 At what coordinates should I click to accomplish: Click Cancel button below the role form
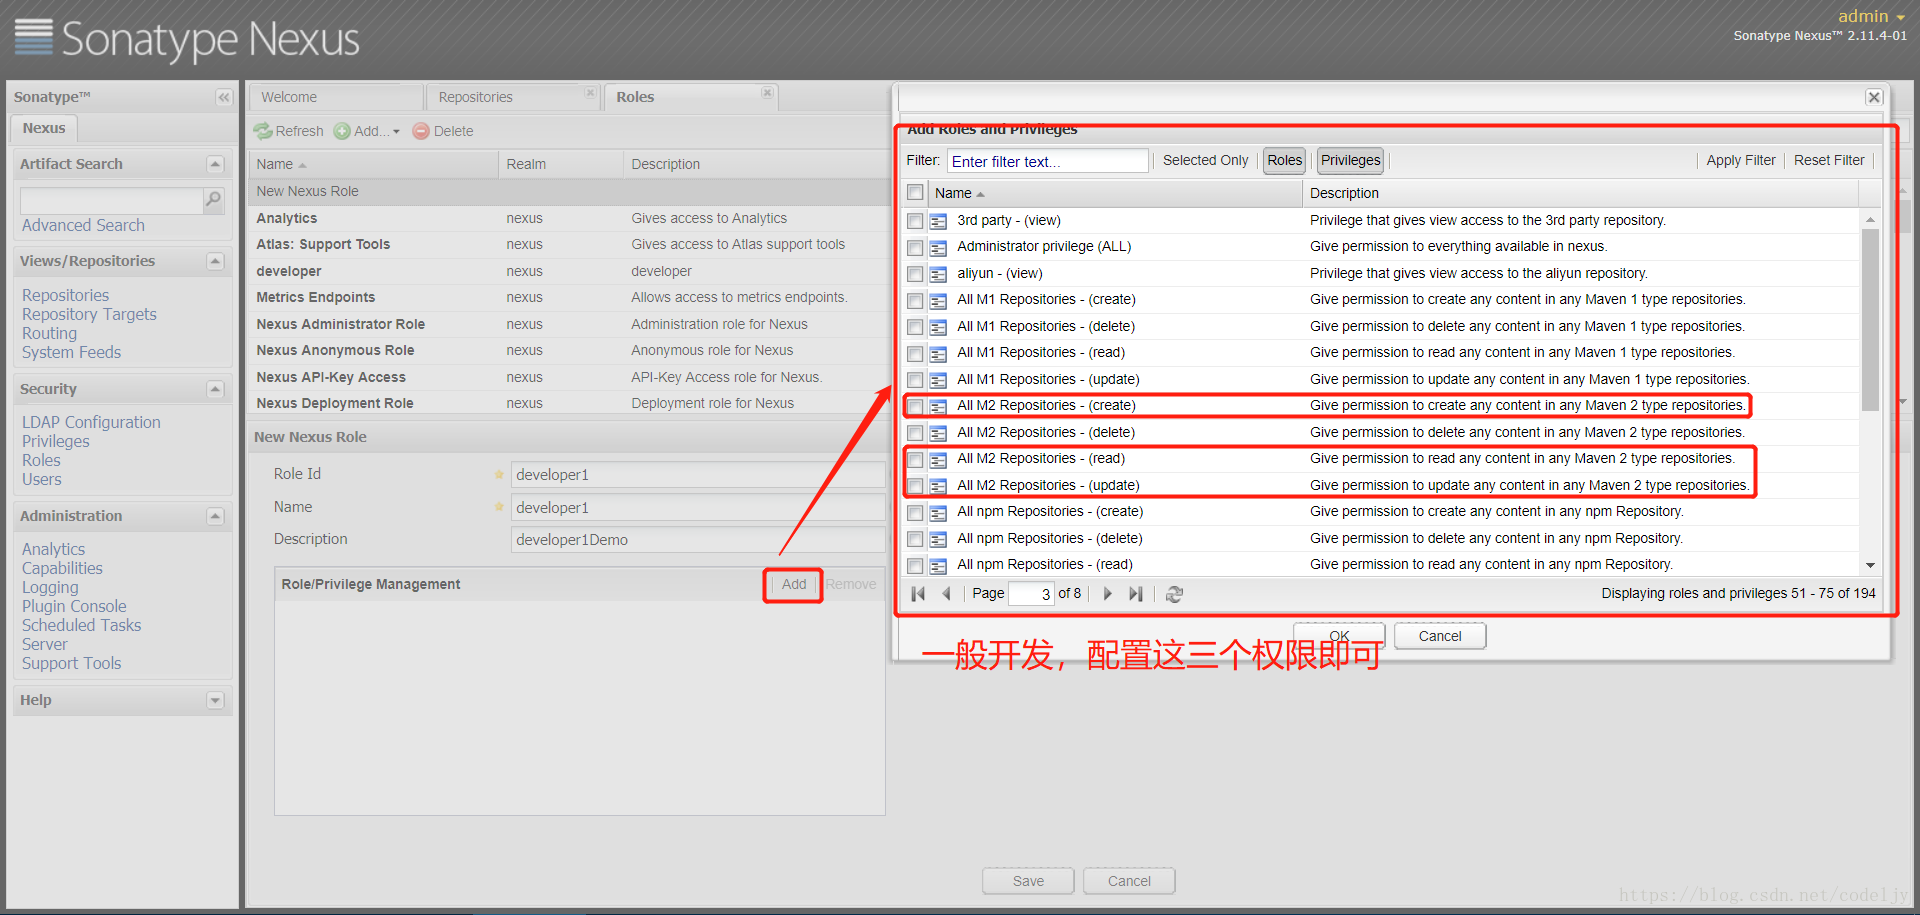[x=1129, y=881]
